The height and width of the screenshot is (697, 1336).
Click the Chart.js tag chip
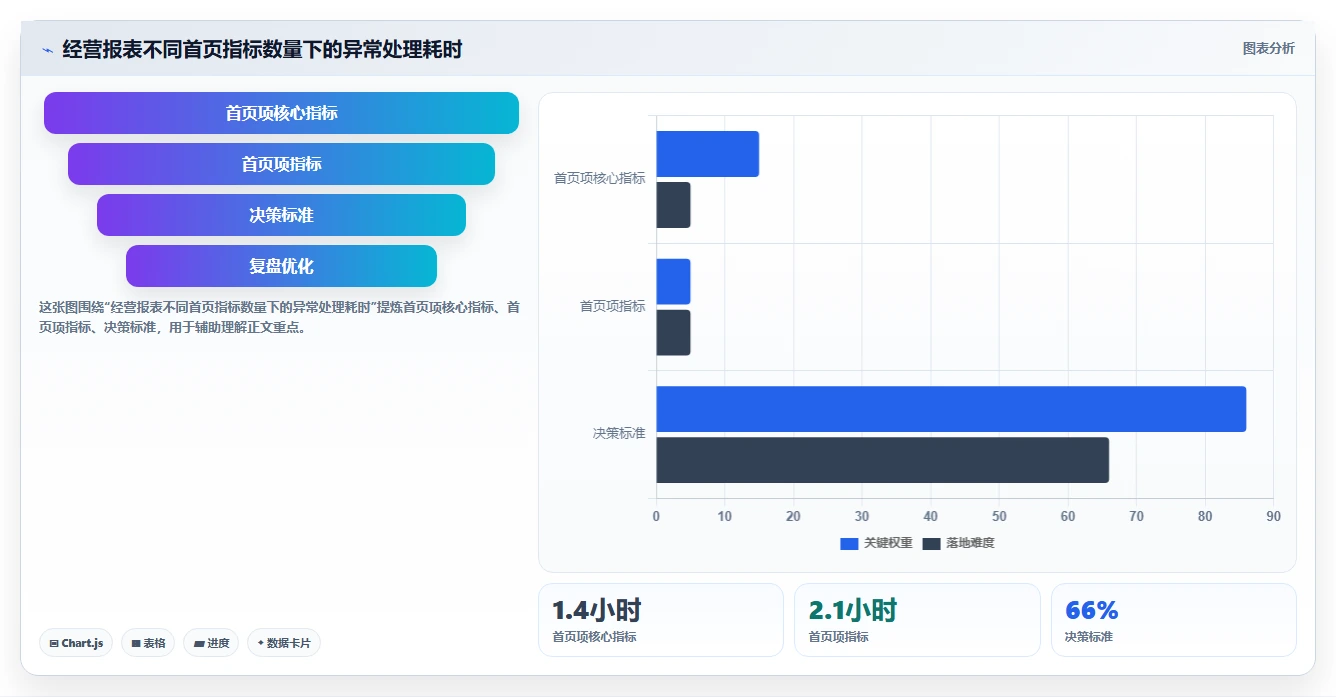click(x=76, y=643)
